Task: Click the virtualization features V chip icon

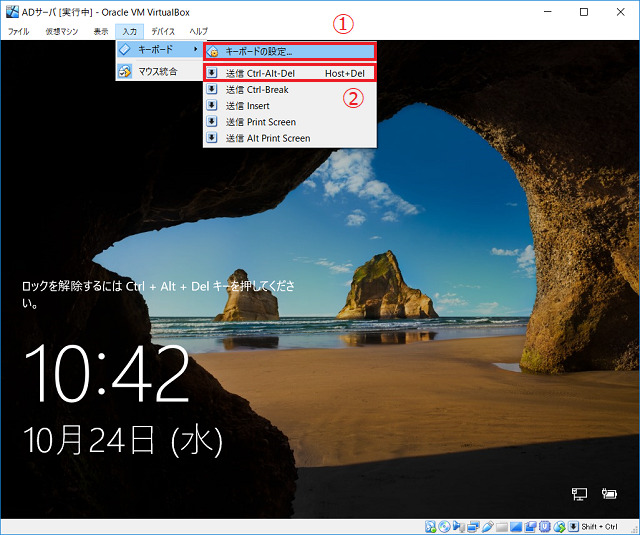Action: (x=545, y=527)
